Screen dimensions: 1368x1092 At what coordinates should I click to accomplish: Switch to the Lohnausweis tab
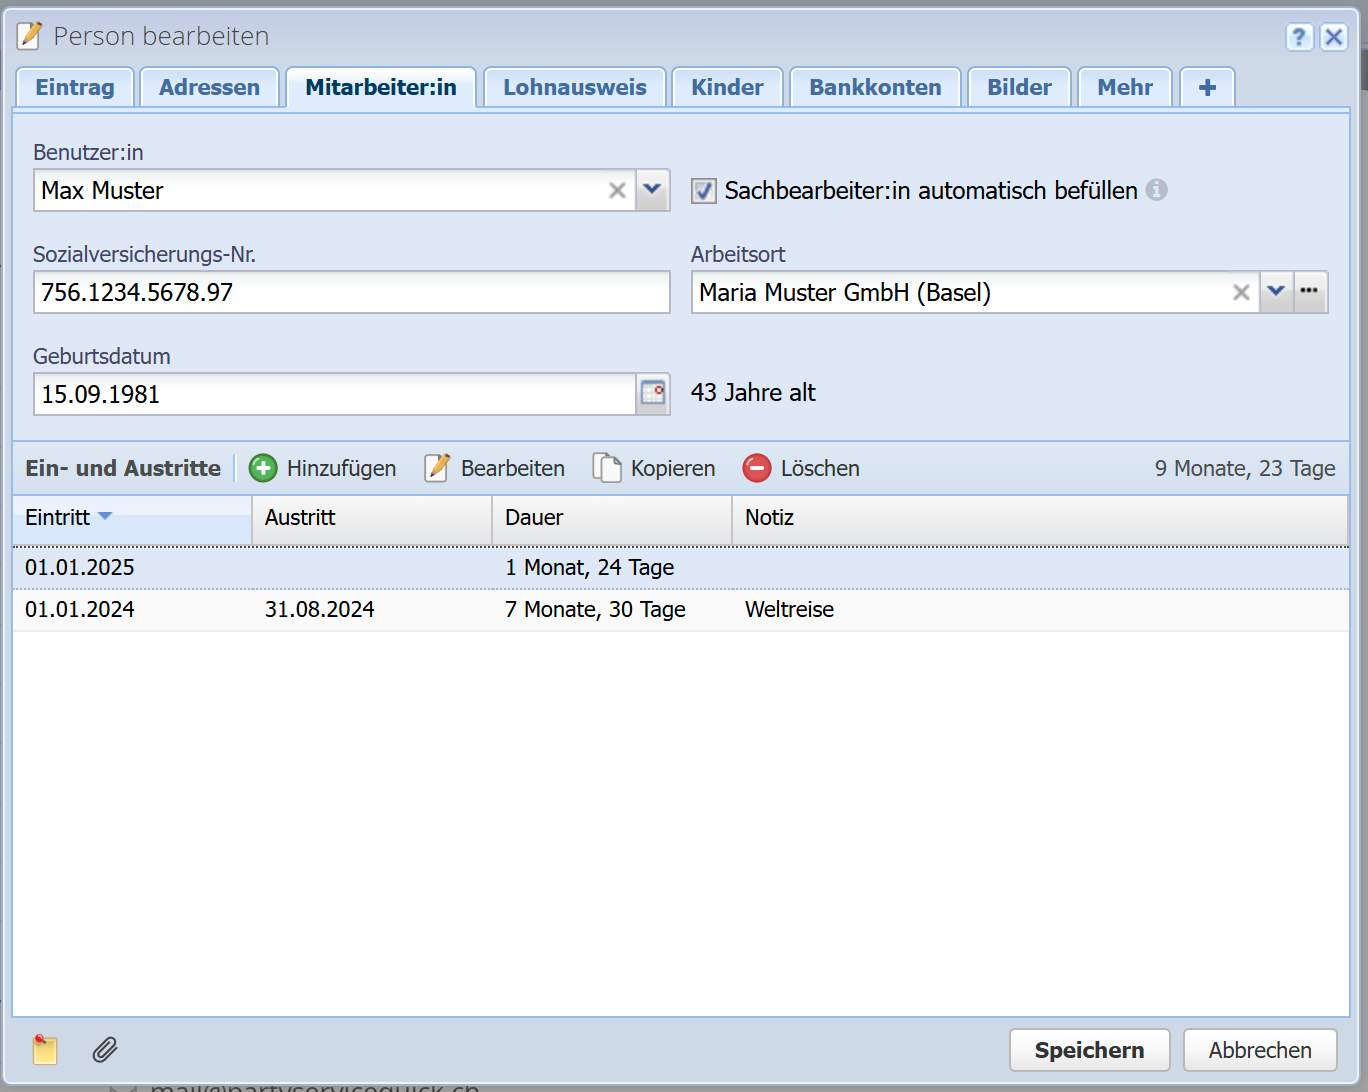point(575,88)
